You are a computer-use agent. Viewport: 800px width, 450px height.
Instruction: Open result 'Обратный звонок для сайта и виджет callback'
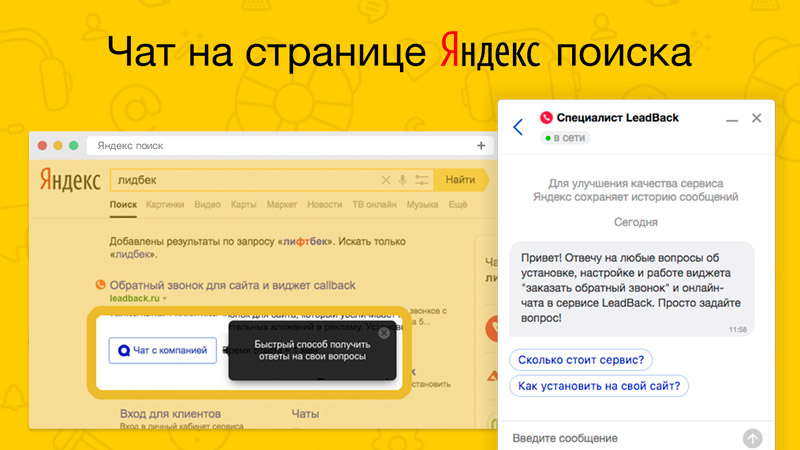[232, 285]
